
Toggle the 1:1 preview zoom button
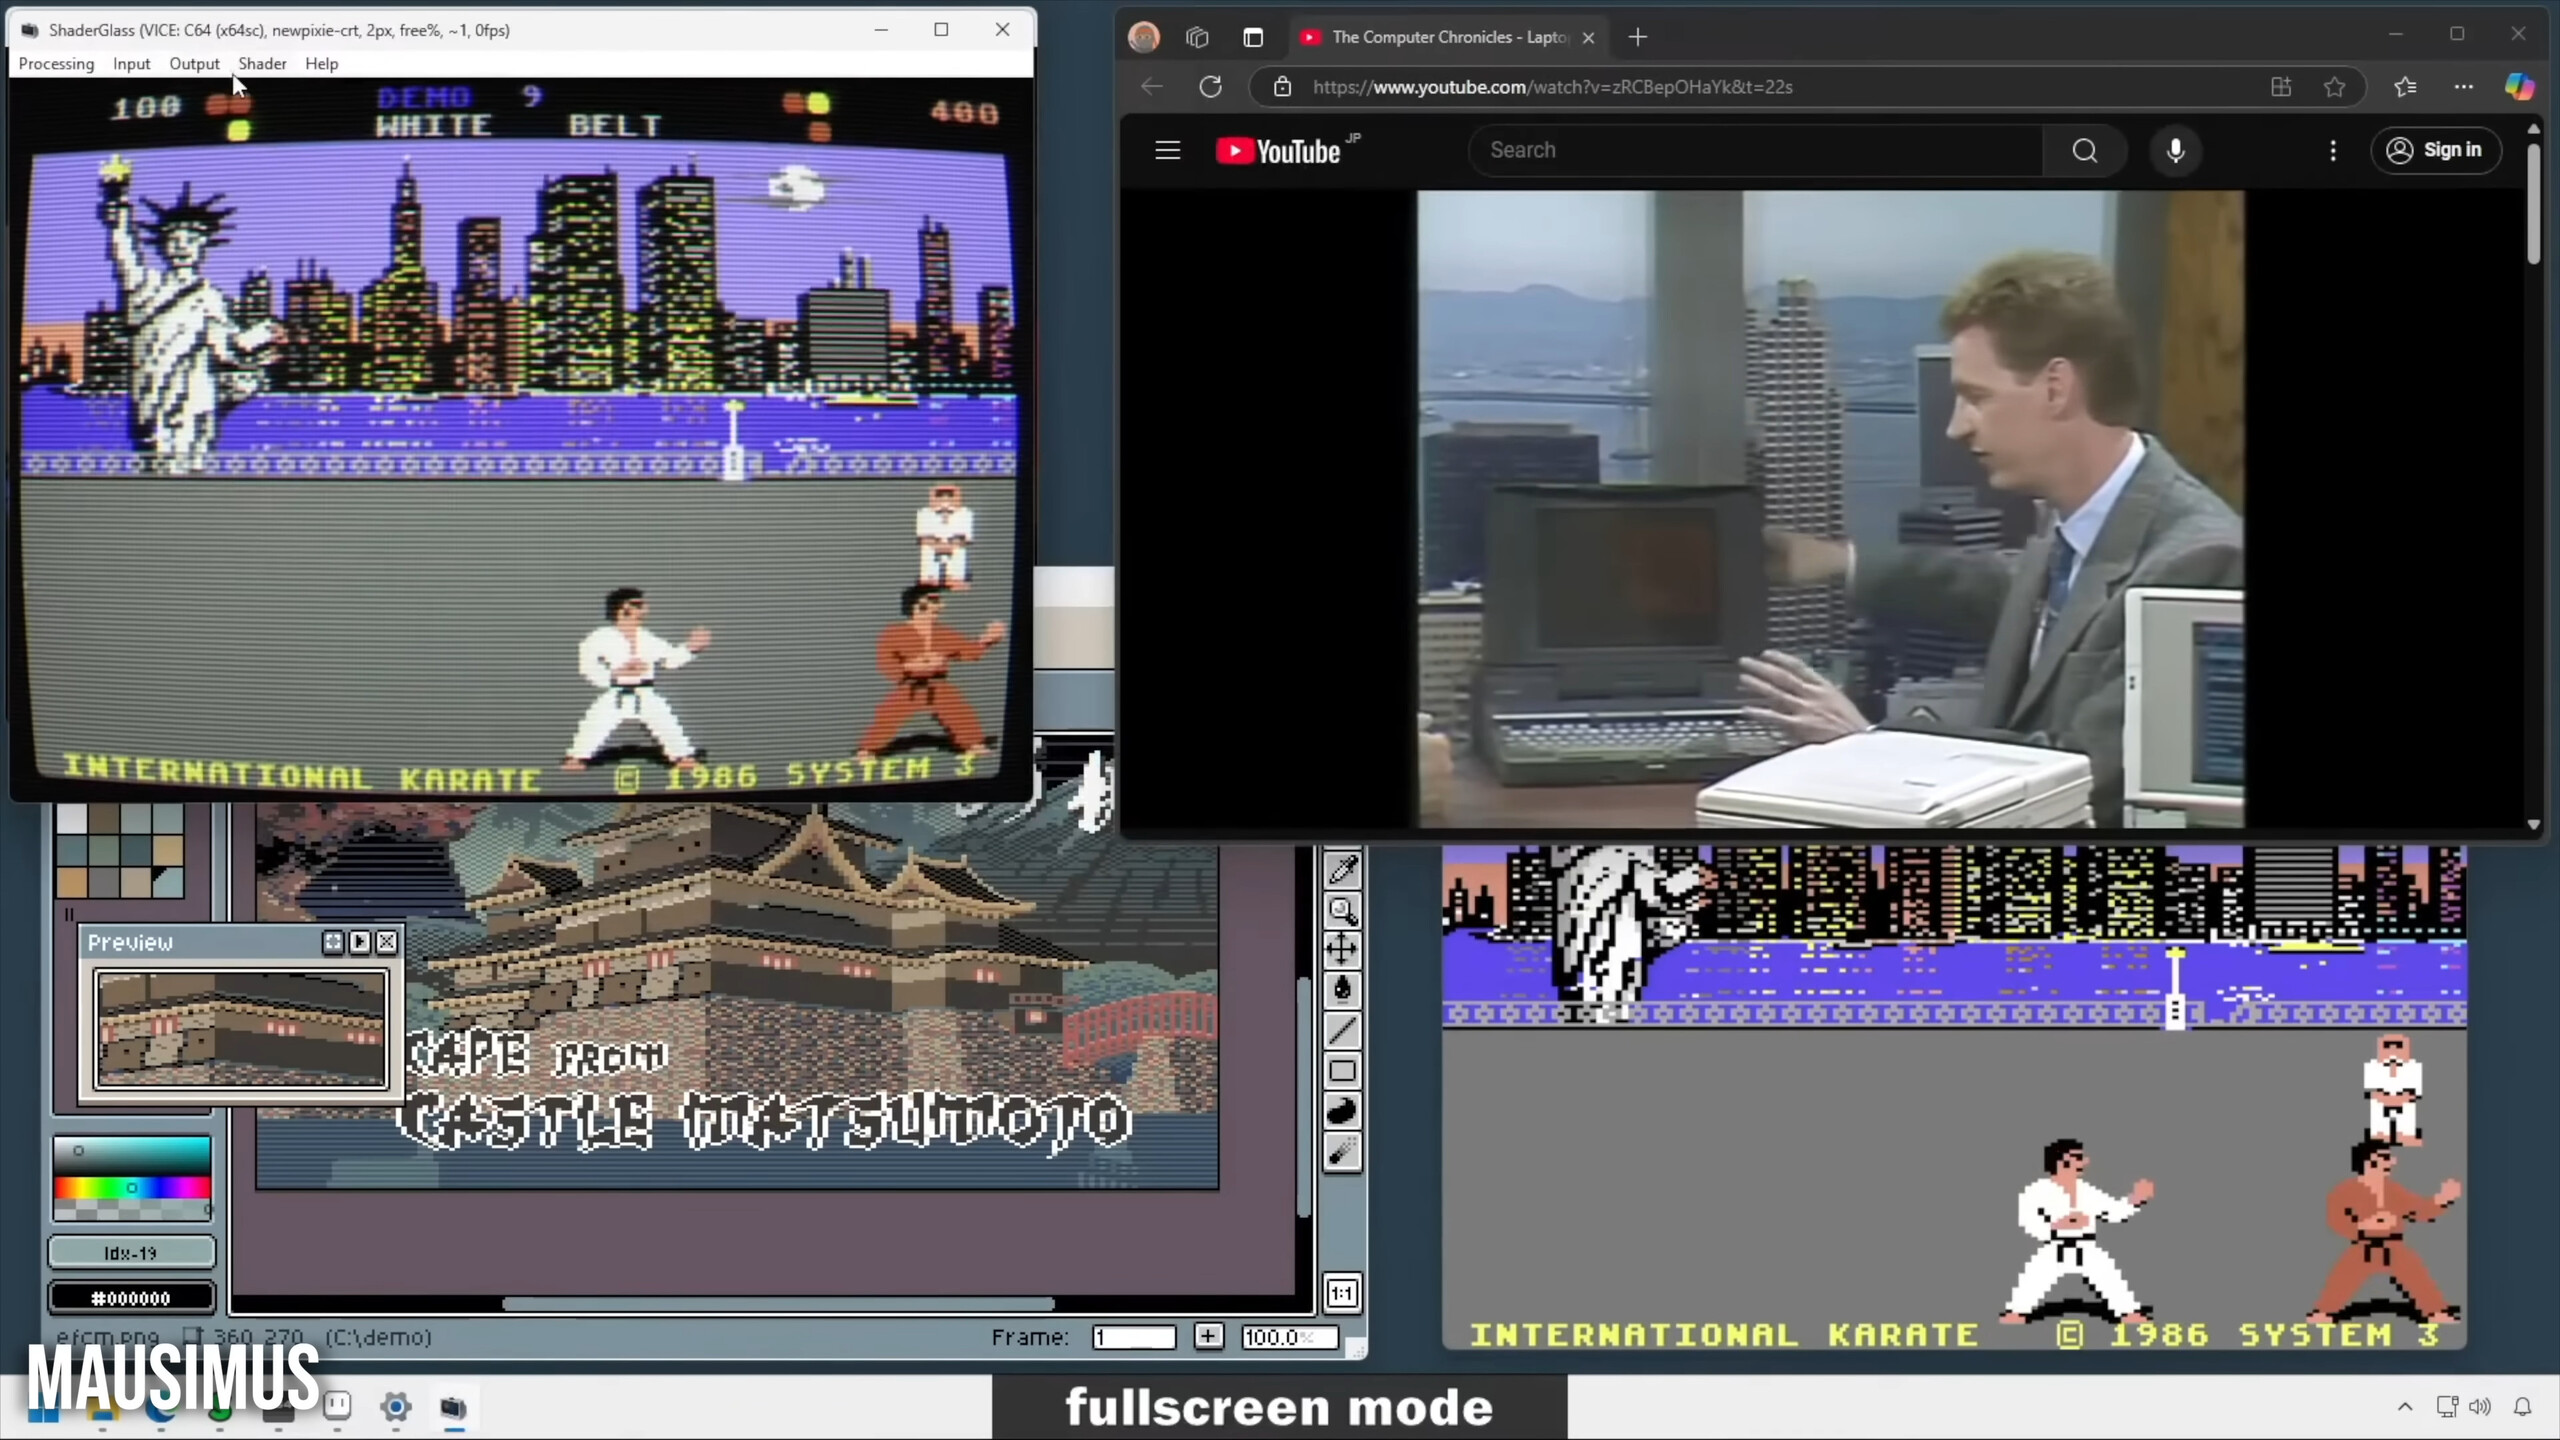click(x=1342, y=1293)
